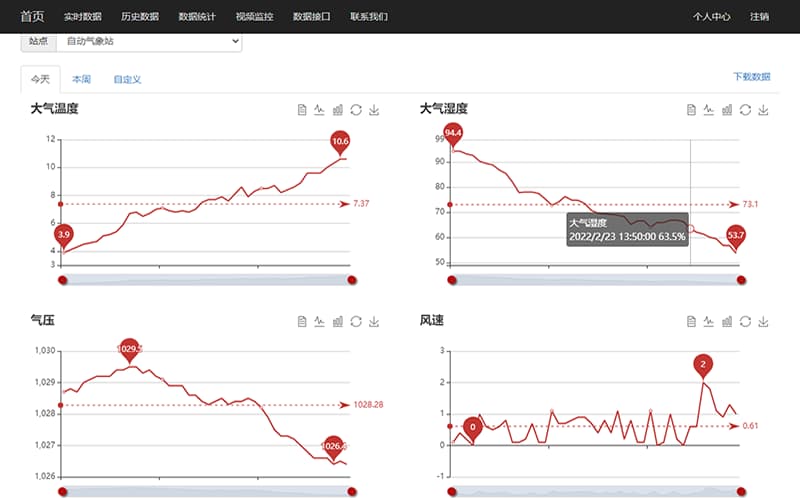Switch 大气温度 chart to bar view
Viewport: 800px width, 500px height.
coord(337,110)
